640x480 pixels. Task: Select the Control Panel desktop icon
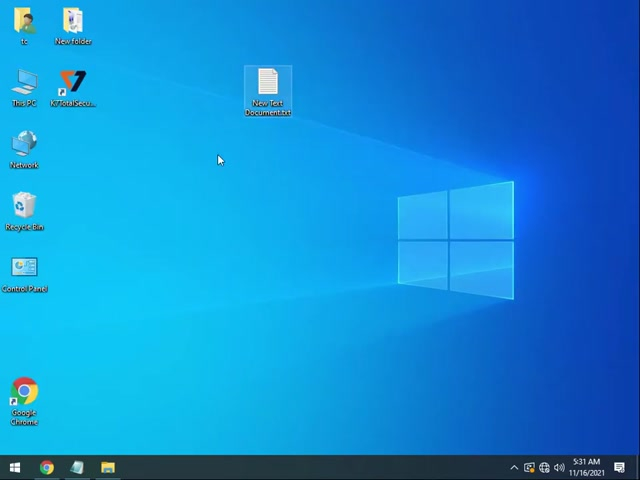click(x=24, y=271)
